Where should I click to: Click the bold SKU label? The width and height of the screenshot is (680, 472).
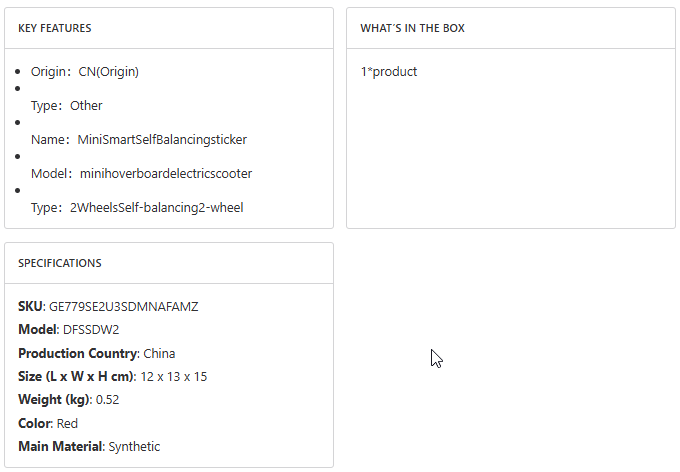point(31,307)
